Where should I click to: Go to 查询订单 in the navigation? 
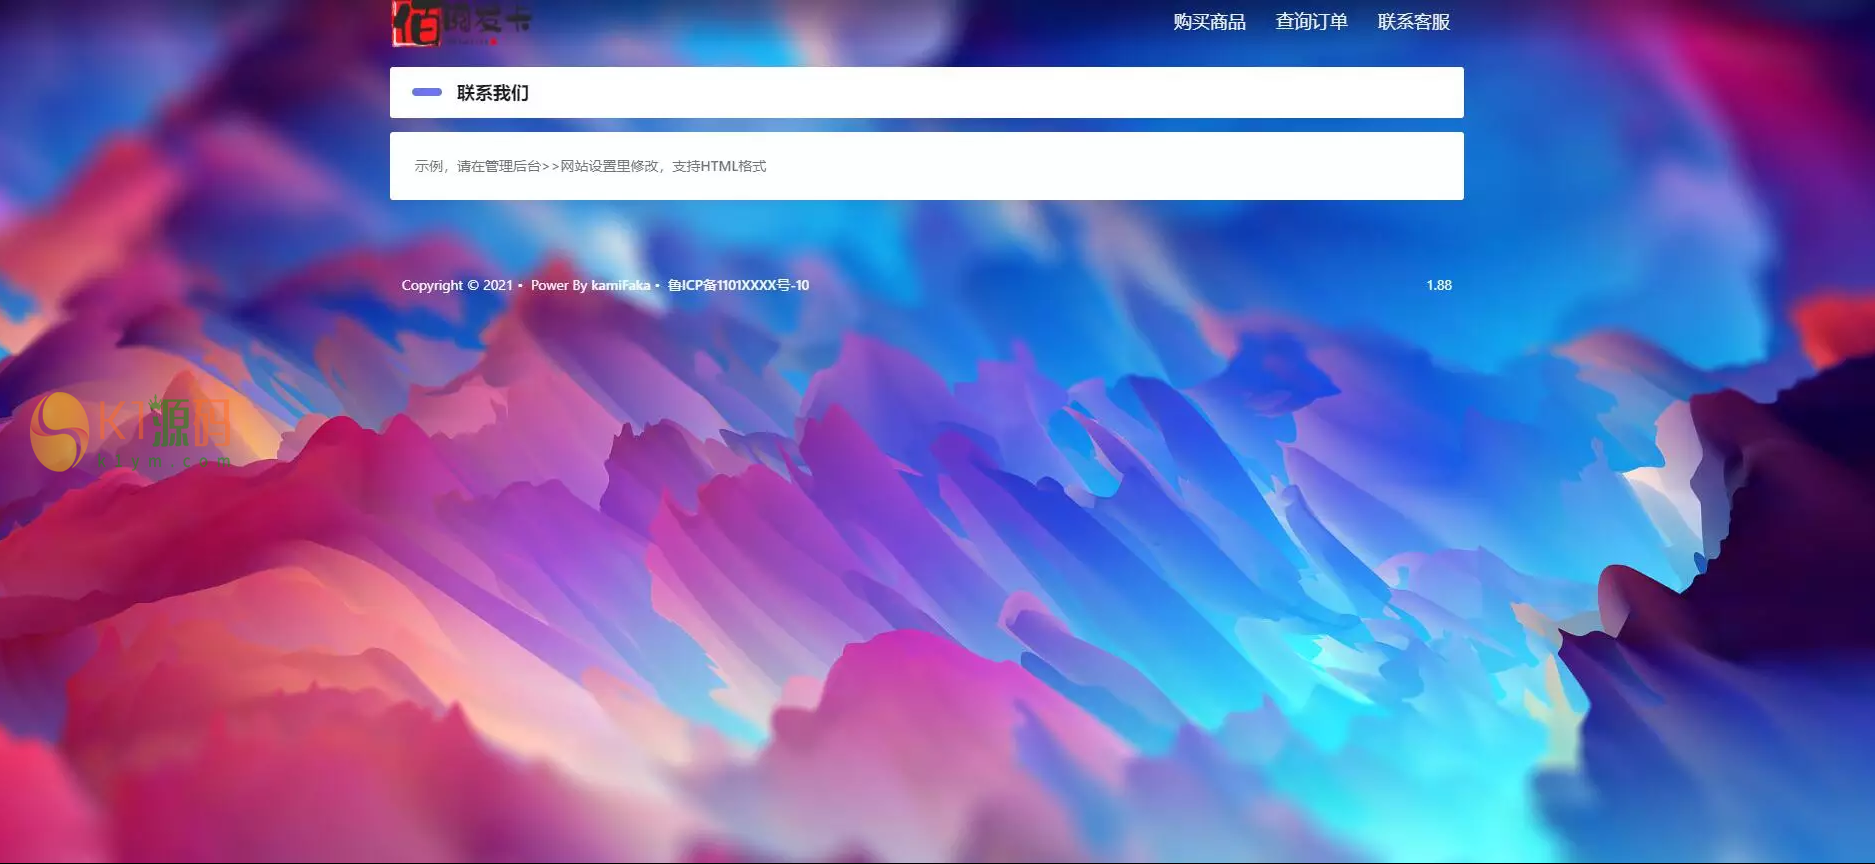pyautogui.click(x=1311, y=22)
